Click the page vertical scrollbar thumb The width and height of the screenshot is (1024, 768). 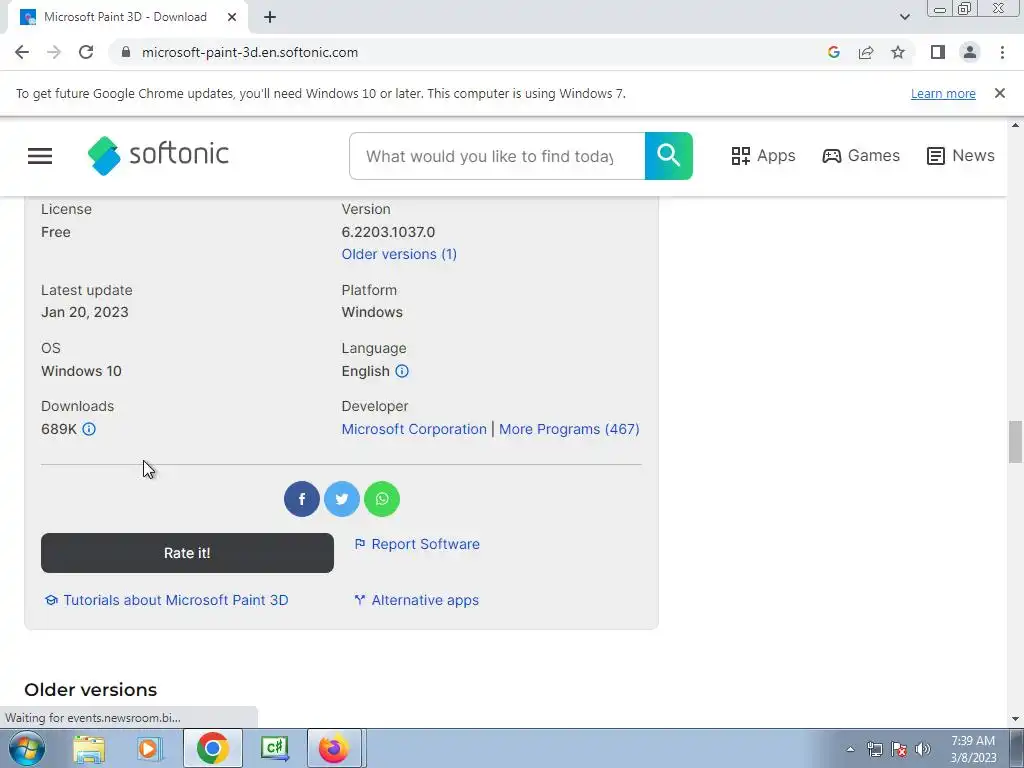(1015, 442)
